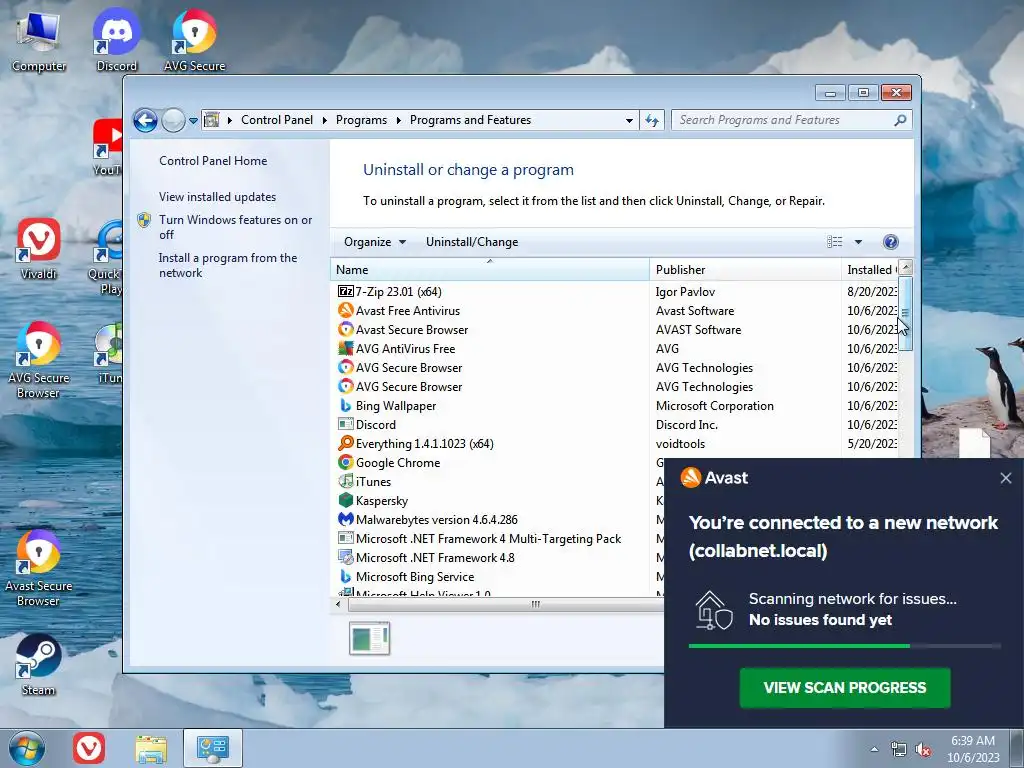Viewport: 1024px width, 768px height.
Task: Open View installed updates link
Action: [x=217, y=197]
